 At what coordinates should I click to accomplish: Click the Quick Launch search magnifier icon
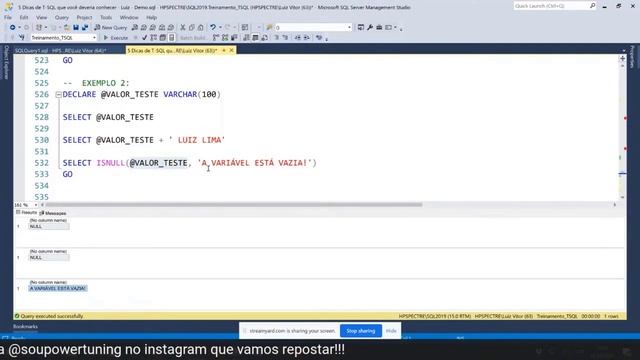[x=592, y=6]
